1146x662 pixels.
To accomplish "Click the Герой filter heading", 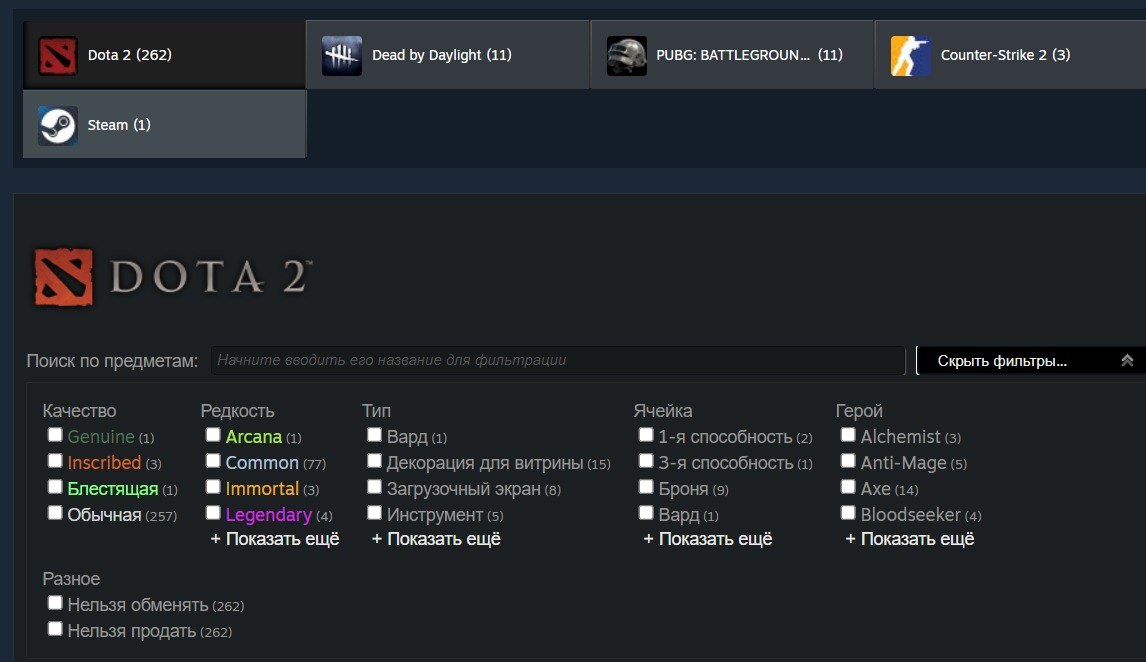I will click(x=859, y=411).
